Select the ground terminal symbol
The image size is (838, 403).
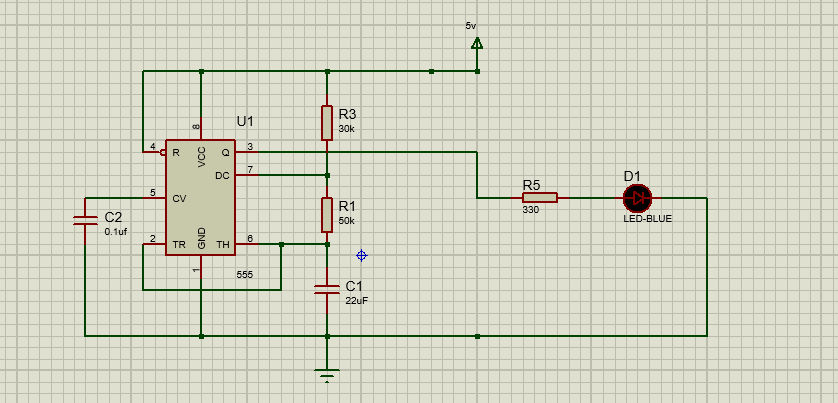[x=327, y=374]
